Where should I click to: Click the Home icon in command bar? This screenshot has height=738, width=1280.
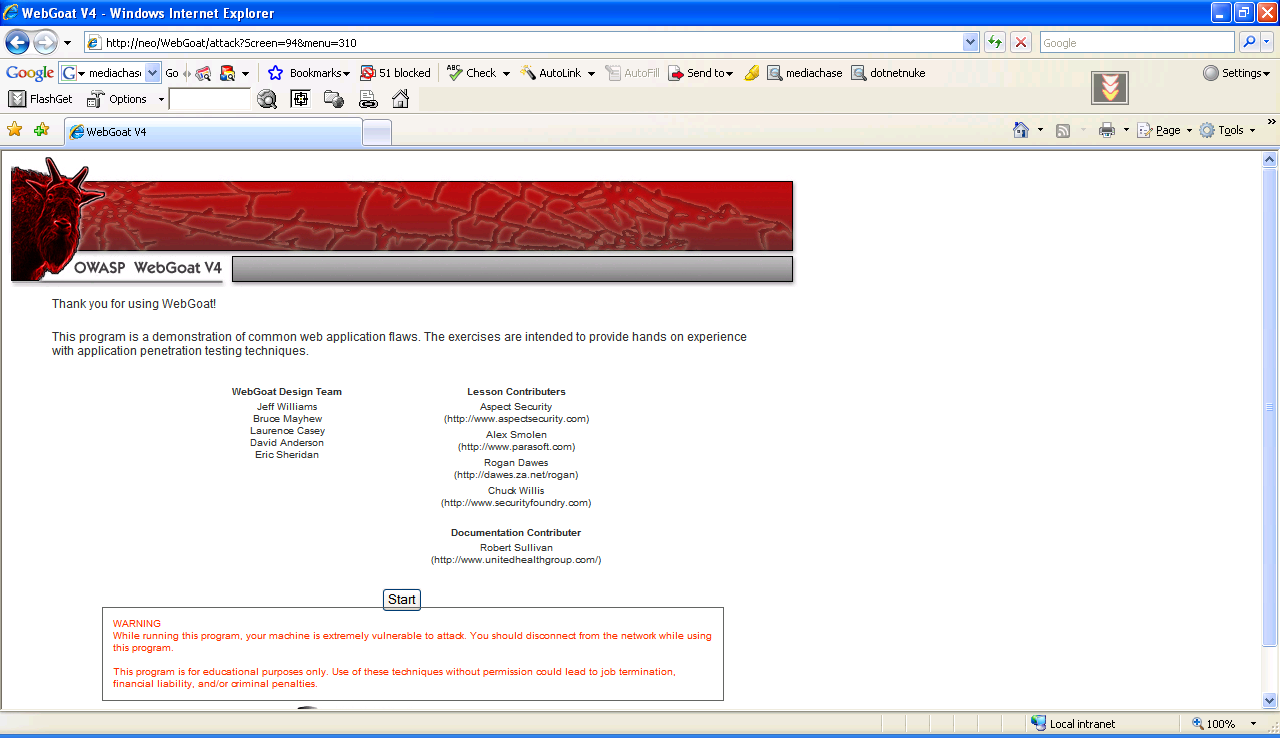click(x=1020, y=130)
